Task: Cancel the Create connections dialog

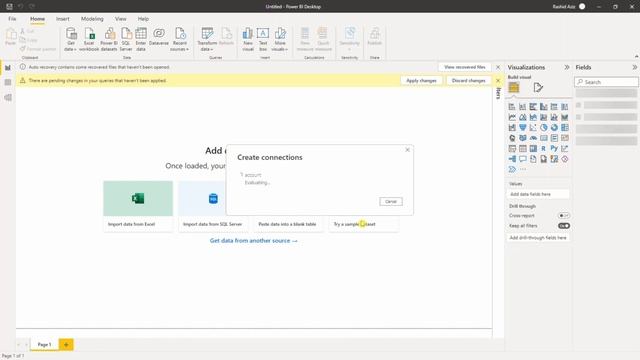Action: click(391, 202)
